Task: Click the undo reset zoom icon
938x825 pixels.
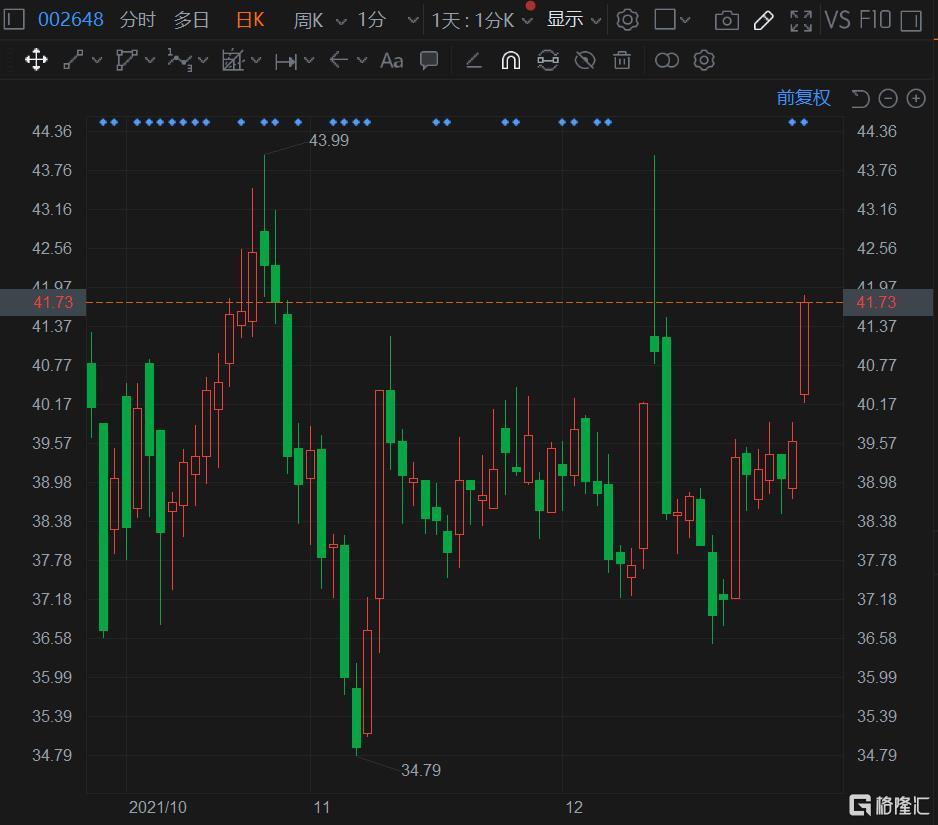Action: point(860,98)
